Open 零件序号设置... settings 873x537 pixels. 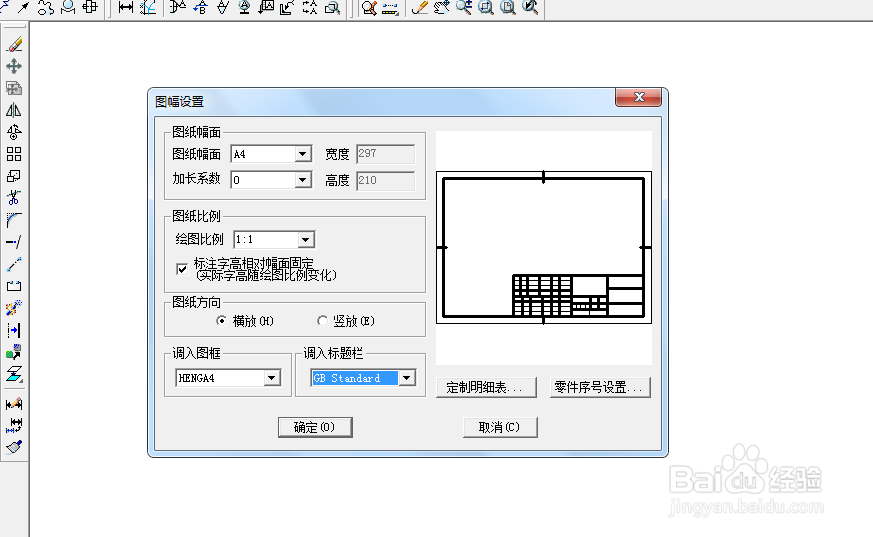[x=600, y=387]
